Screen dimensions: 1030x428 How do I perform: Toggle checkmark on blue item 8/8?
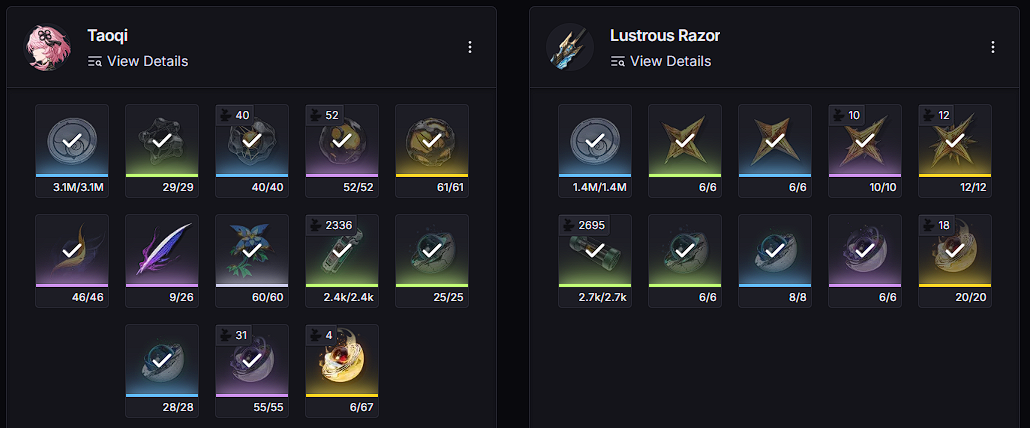775,251
